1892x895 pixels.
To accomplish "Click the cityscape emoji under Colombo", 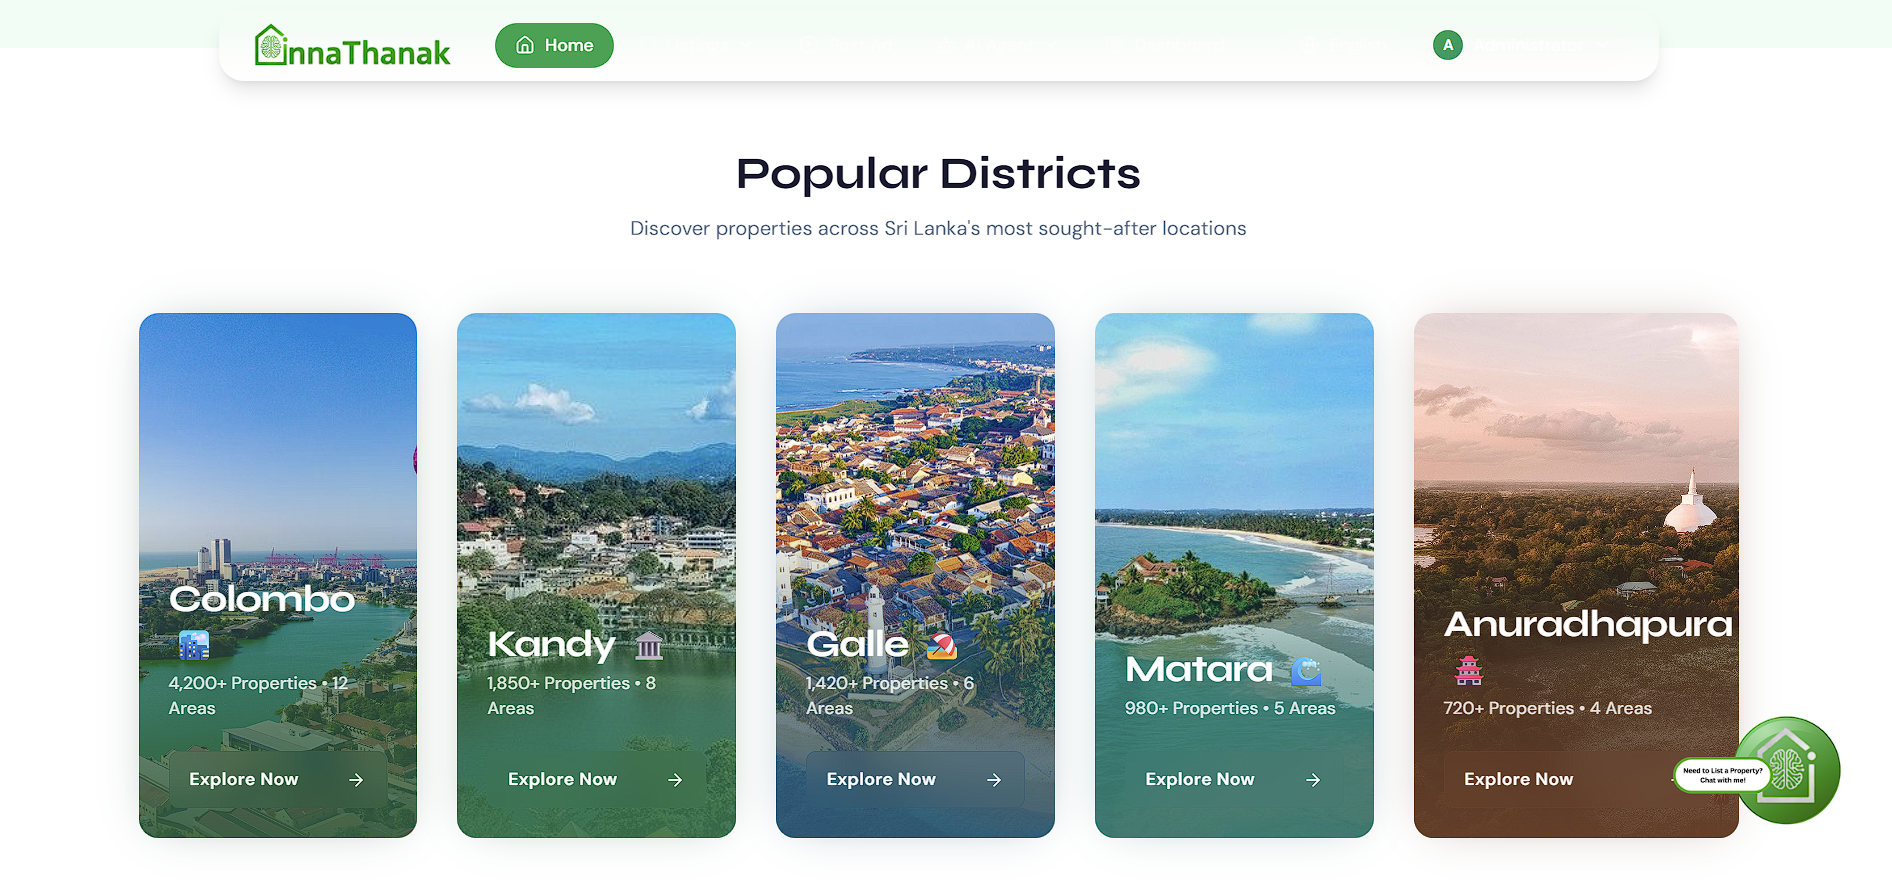I will point(194,645).
